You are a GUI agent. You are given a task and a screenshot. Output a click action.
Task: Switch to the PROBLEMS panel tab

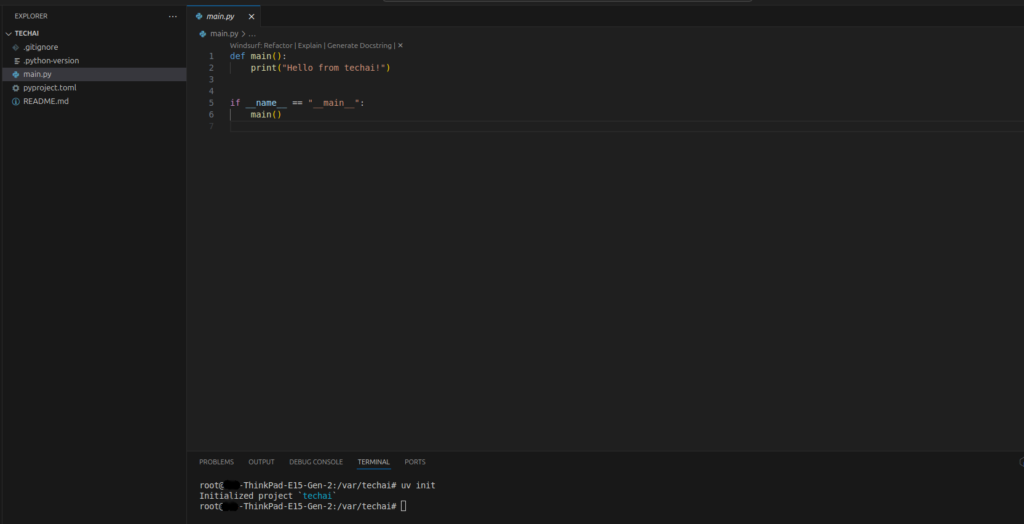tap(216, 462)
